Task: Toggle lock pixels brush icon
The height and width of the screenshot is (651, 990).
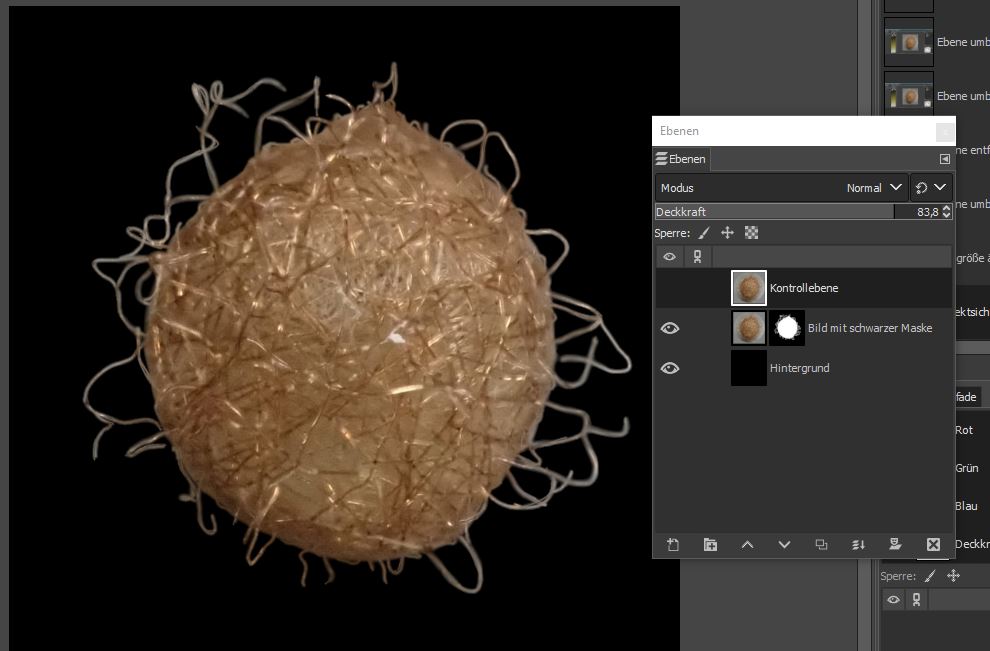Action: pyautogui.click(x=704, y=233)
